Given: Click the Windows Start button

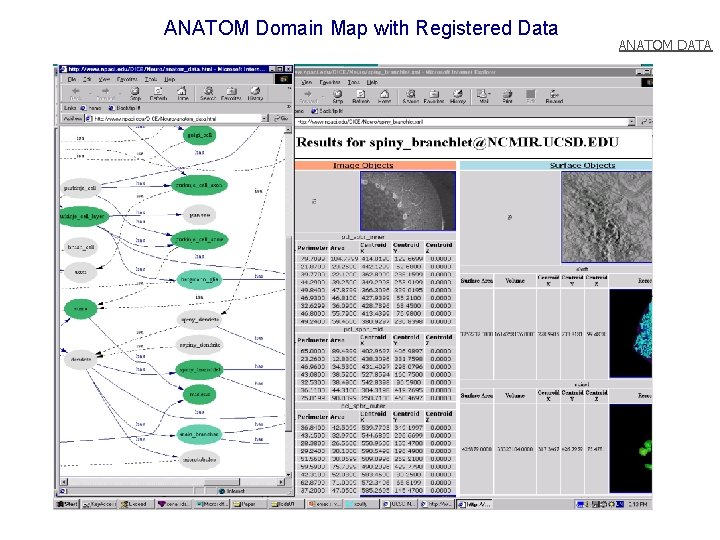Looking at the screenshot, I should [68, 504].
